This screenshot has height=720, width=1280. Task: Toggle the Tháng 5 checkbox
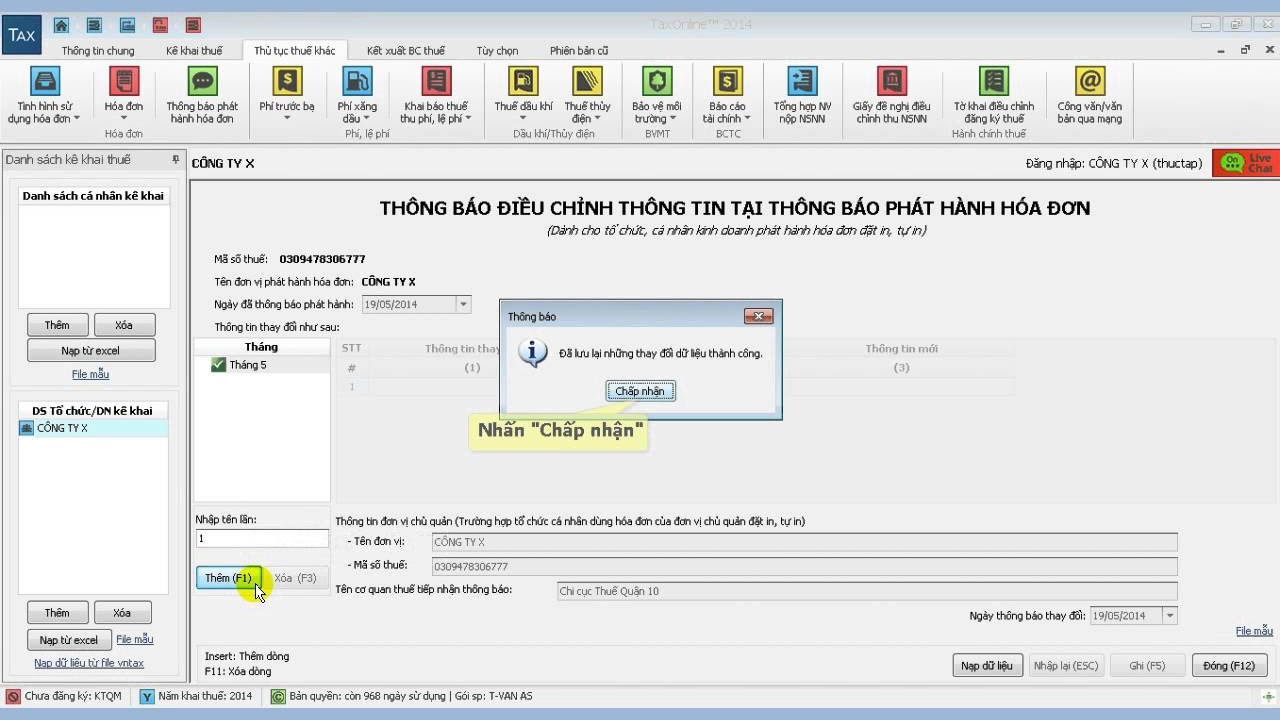(x=219, y=365)
